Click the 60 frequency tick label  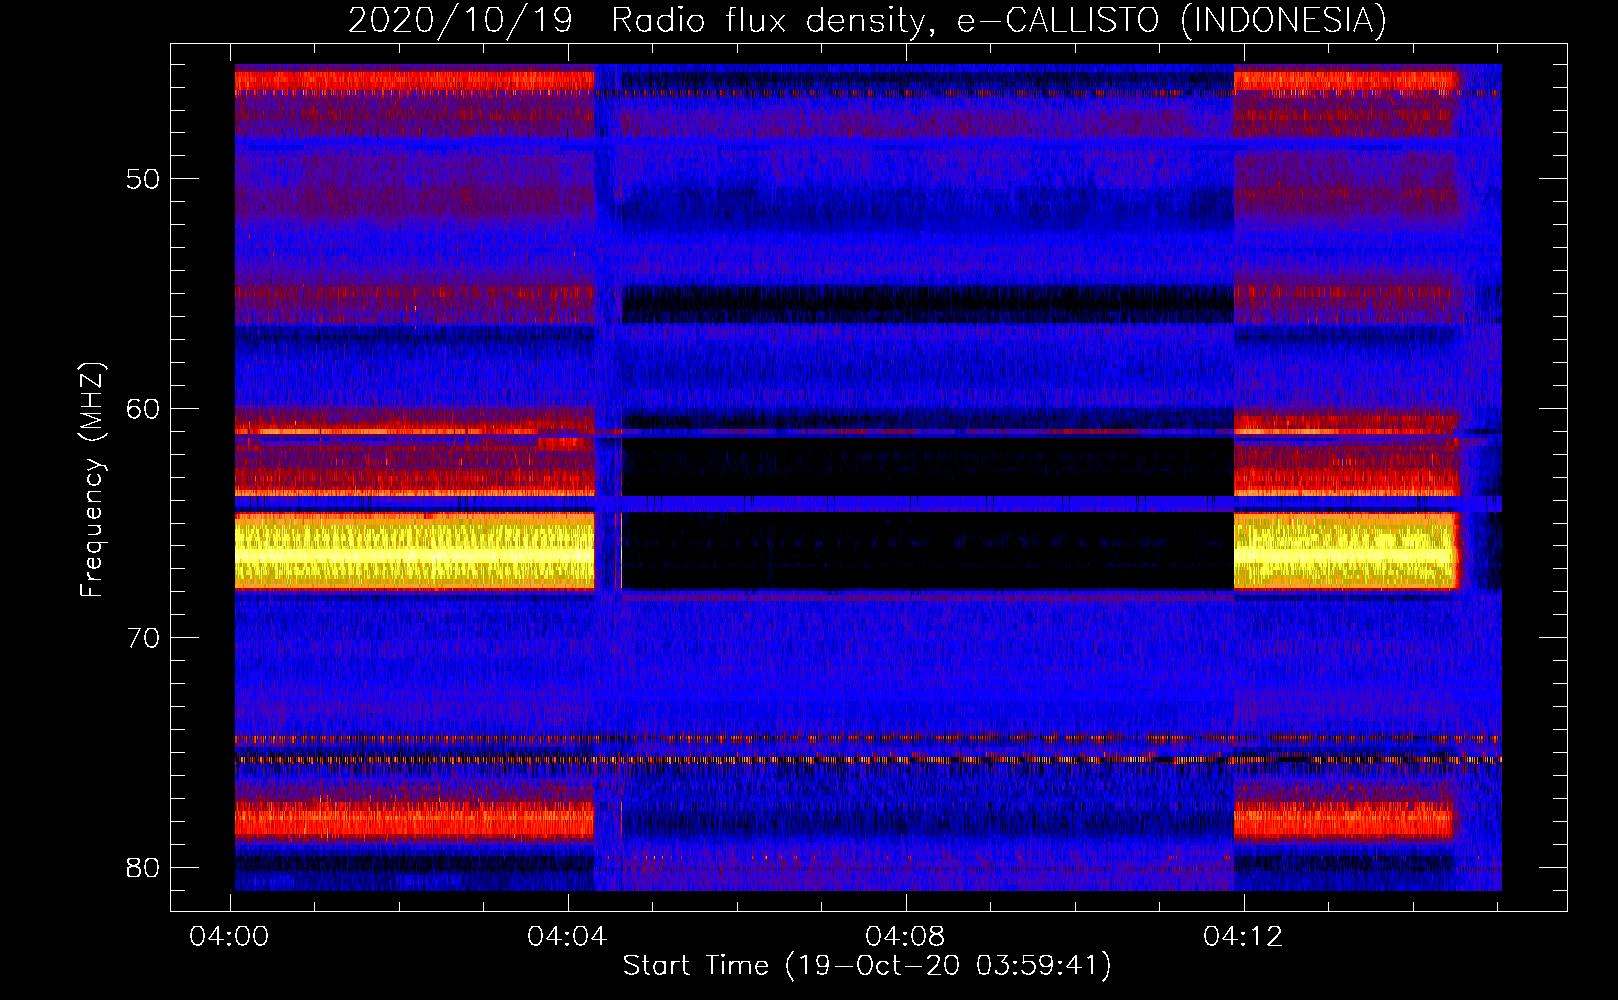(143, 408)
